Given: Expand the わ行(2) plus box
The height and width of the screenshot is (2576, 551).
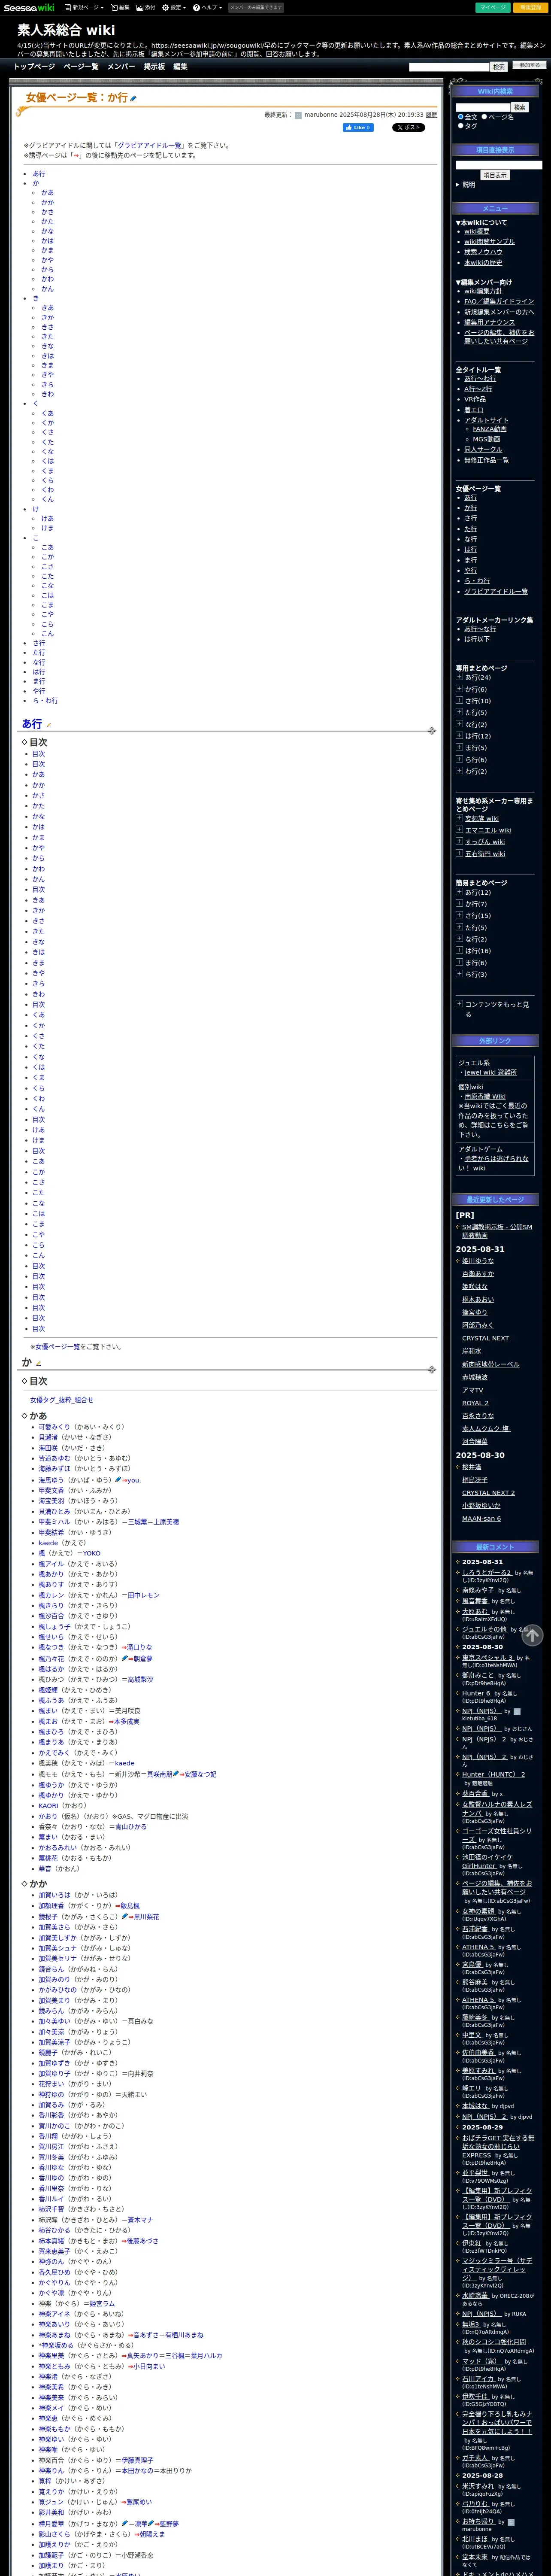Looking at the screenshot, I should pyautogui.click(x=459, y=771).
